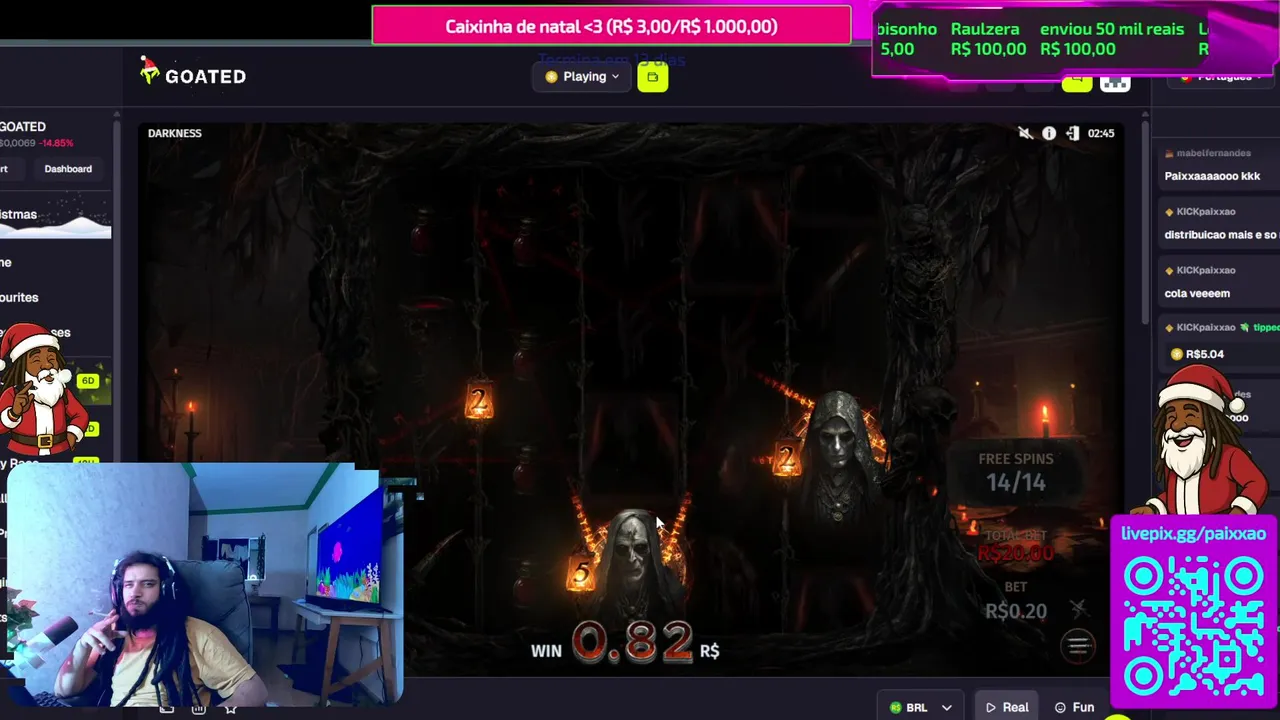Click the DARKNESS game title
Image resolution: width=1280 pixels, height=720 pixels.
(175, 133)
